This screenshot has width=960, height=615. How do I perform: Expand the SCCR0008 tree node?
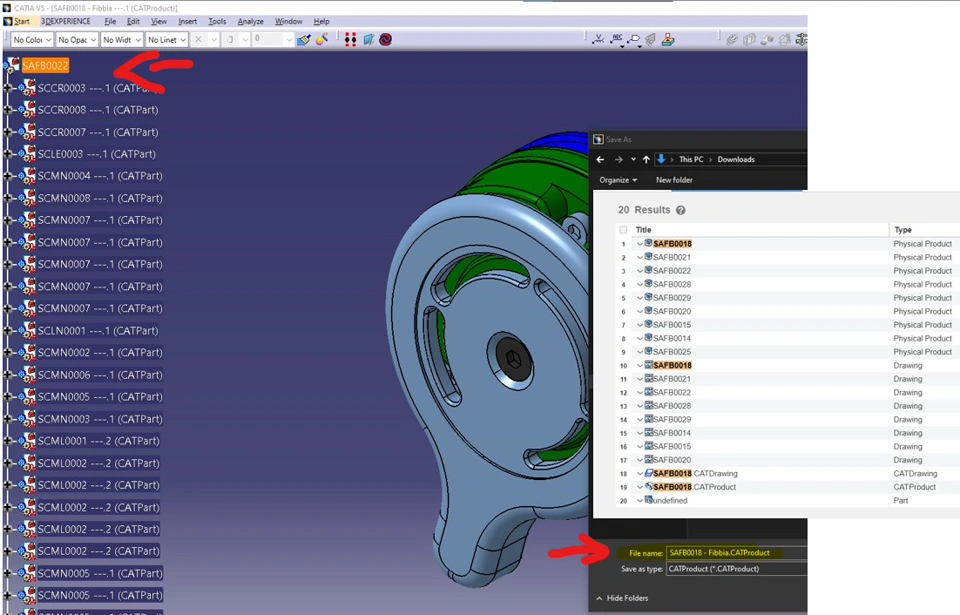coord(7,110)
